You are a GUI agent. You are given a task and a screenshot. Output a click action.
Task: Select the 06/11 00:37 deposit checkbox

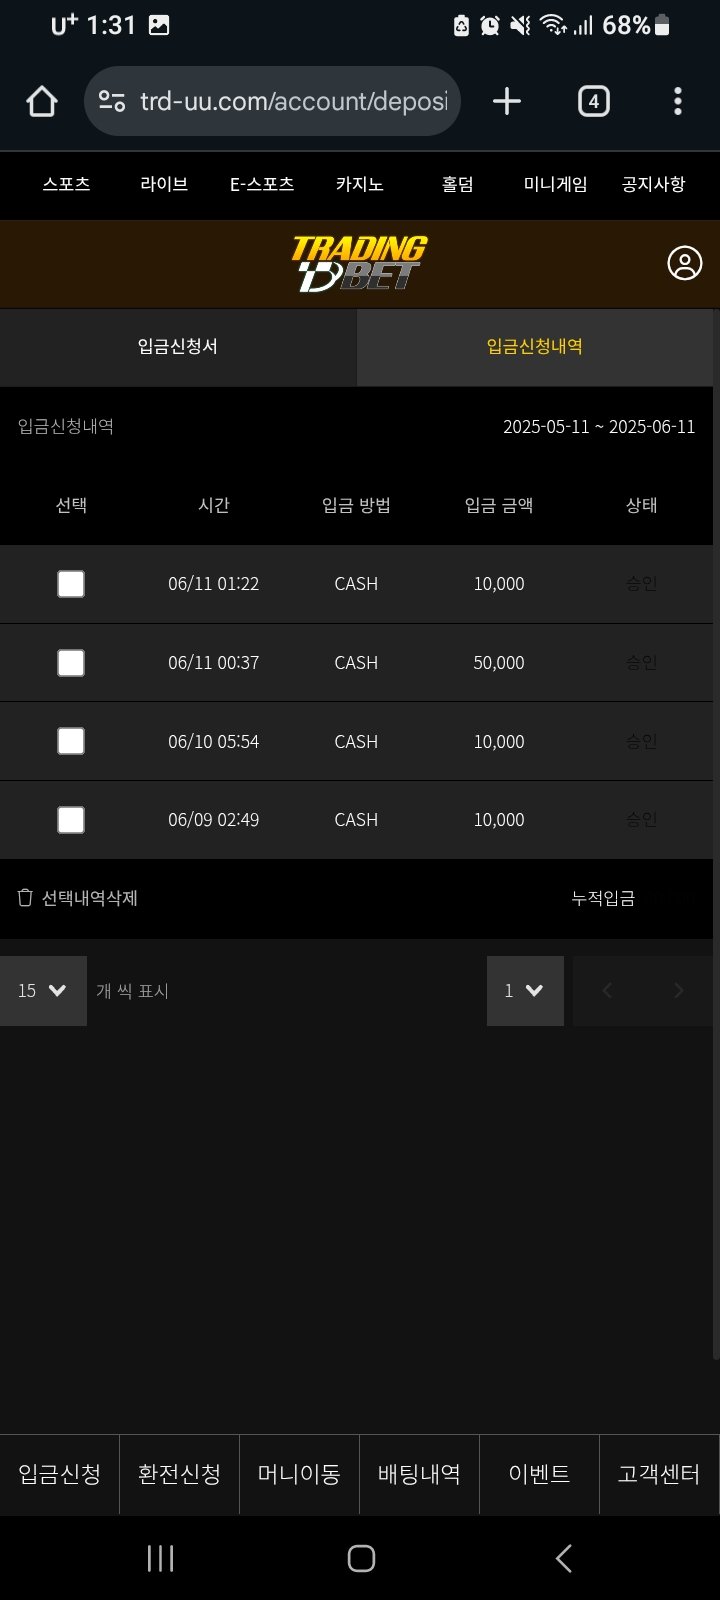coord(71,663)
